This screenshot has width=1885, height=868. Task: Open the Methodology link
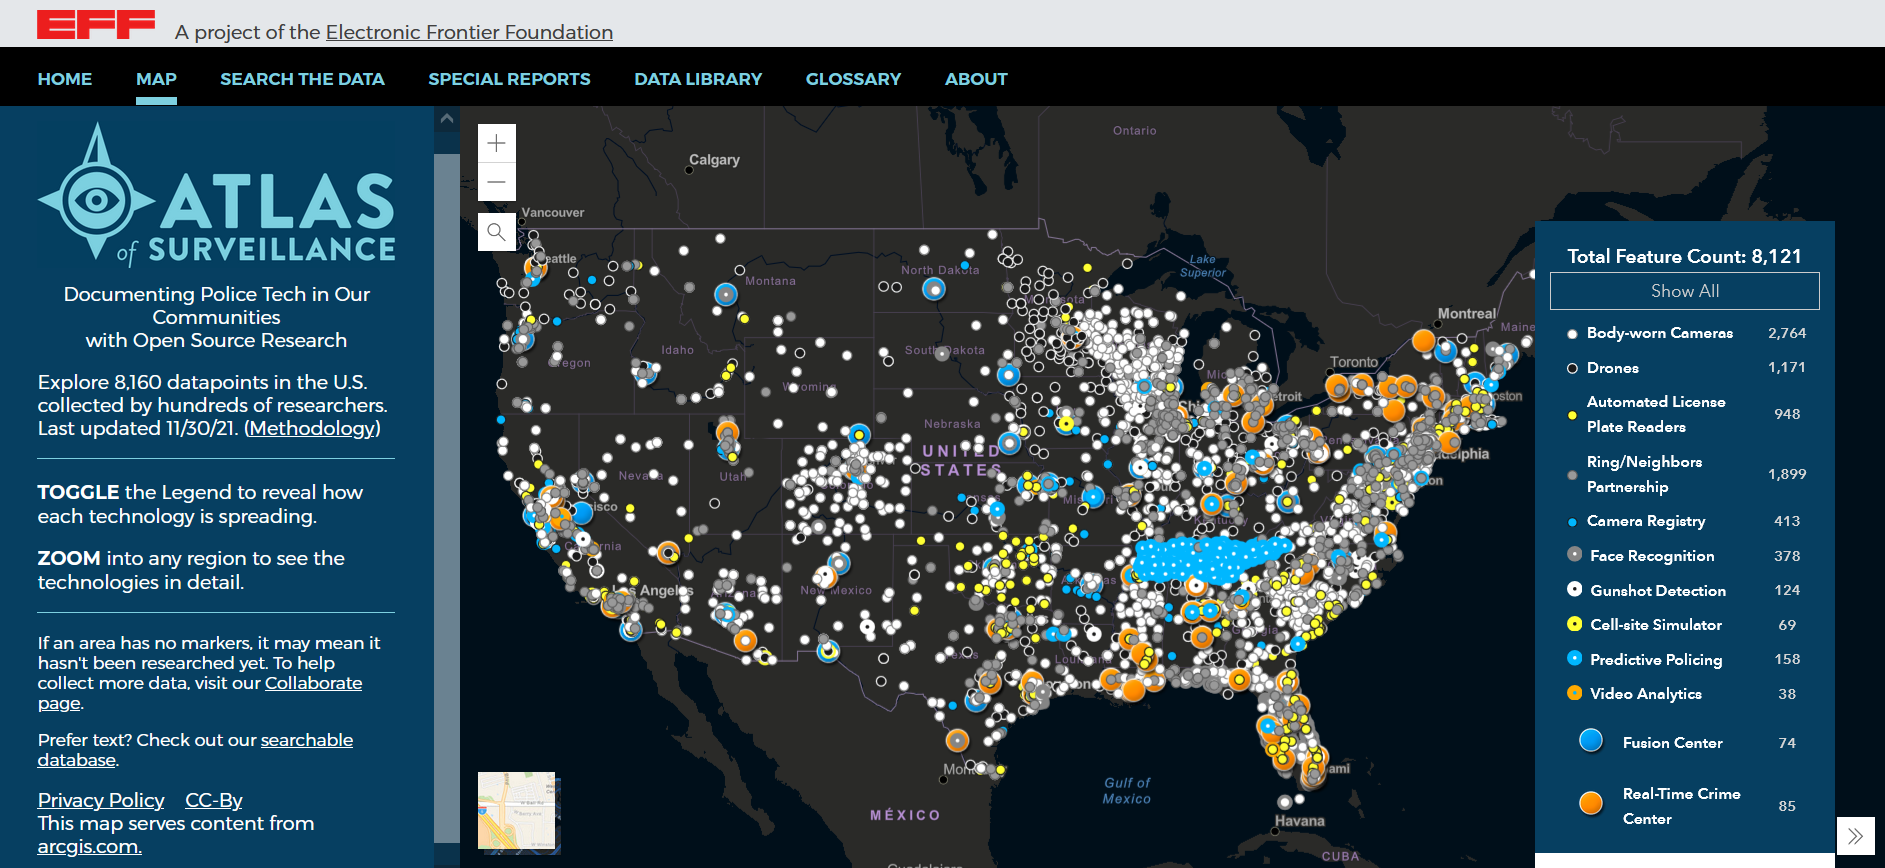(312, 429)
